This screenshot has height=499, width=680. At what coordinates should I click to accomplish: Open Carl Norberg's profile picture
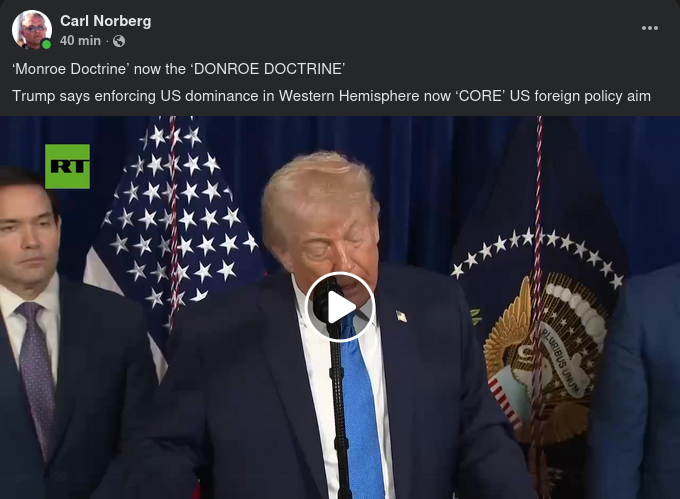pos(32,29)
